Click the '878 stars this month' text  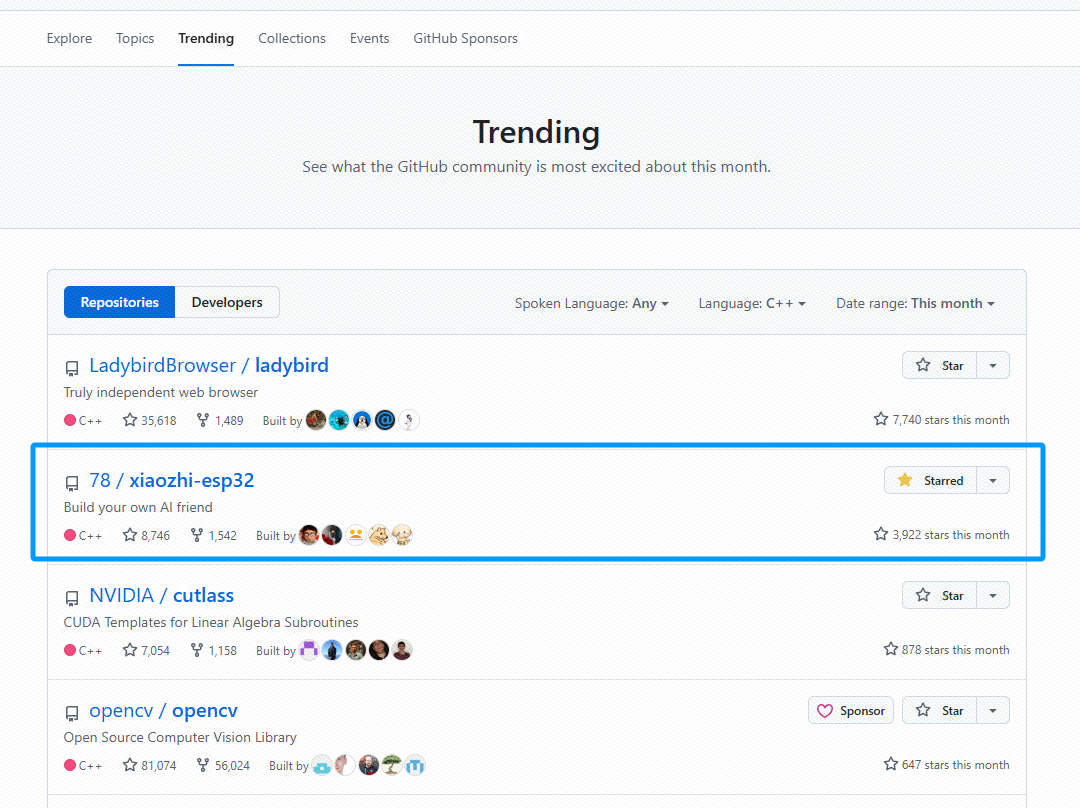pyautogui.click(x=955, y=650)
